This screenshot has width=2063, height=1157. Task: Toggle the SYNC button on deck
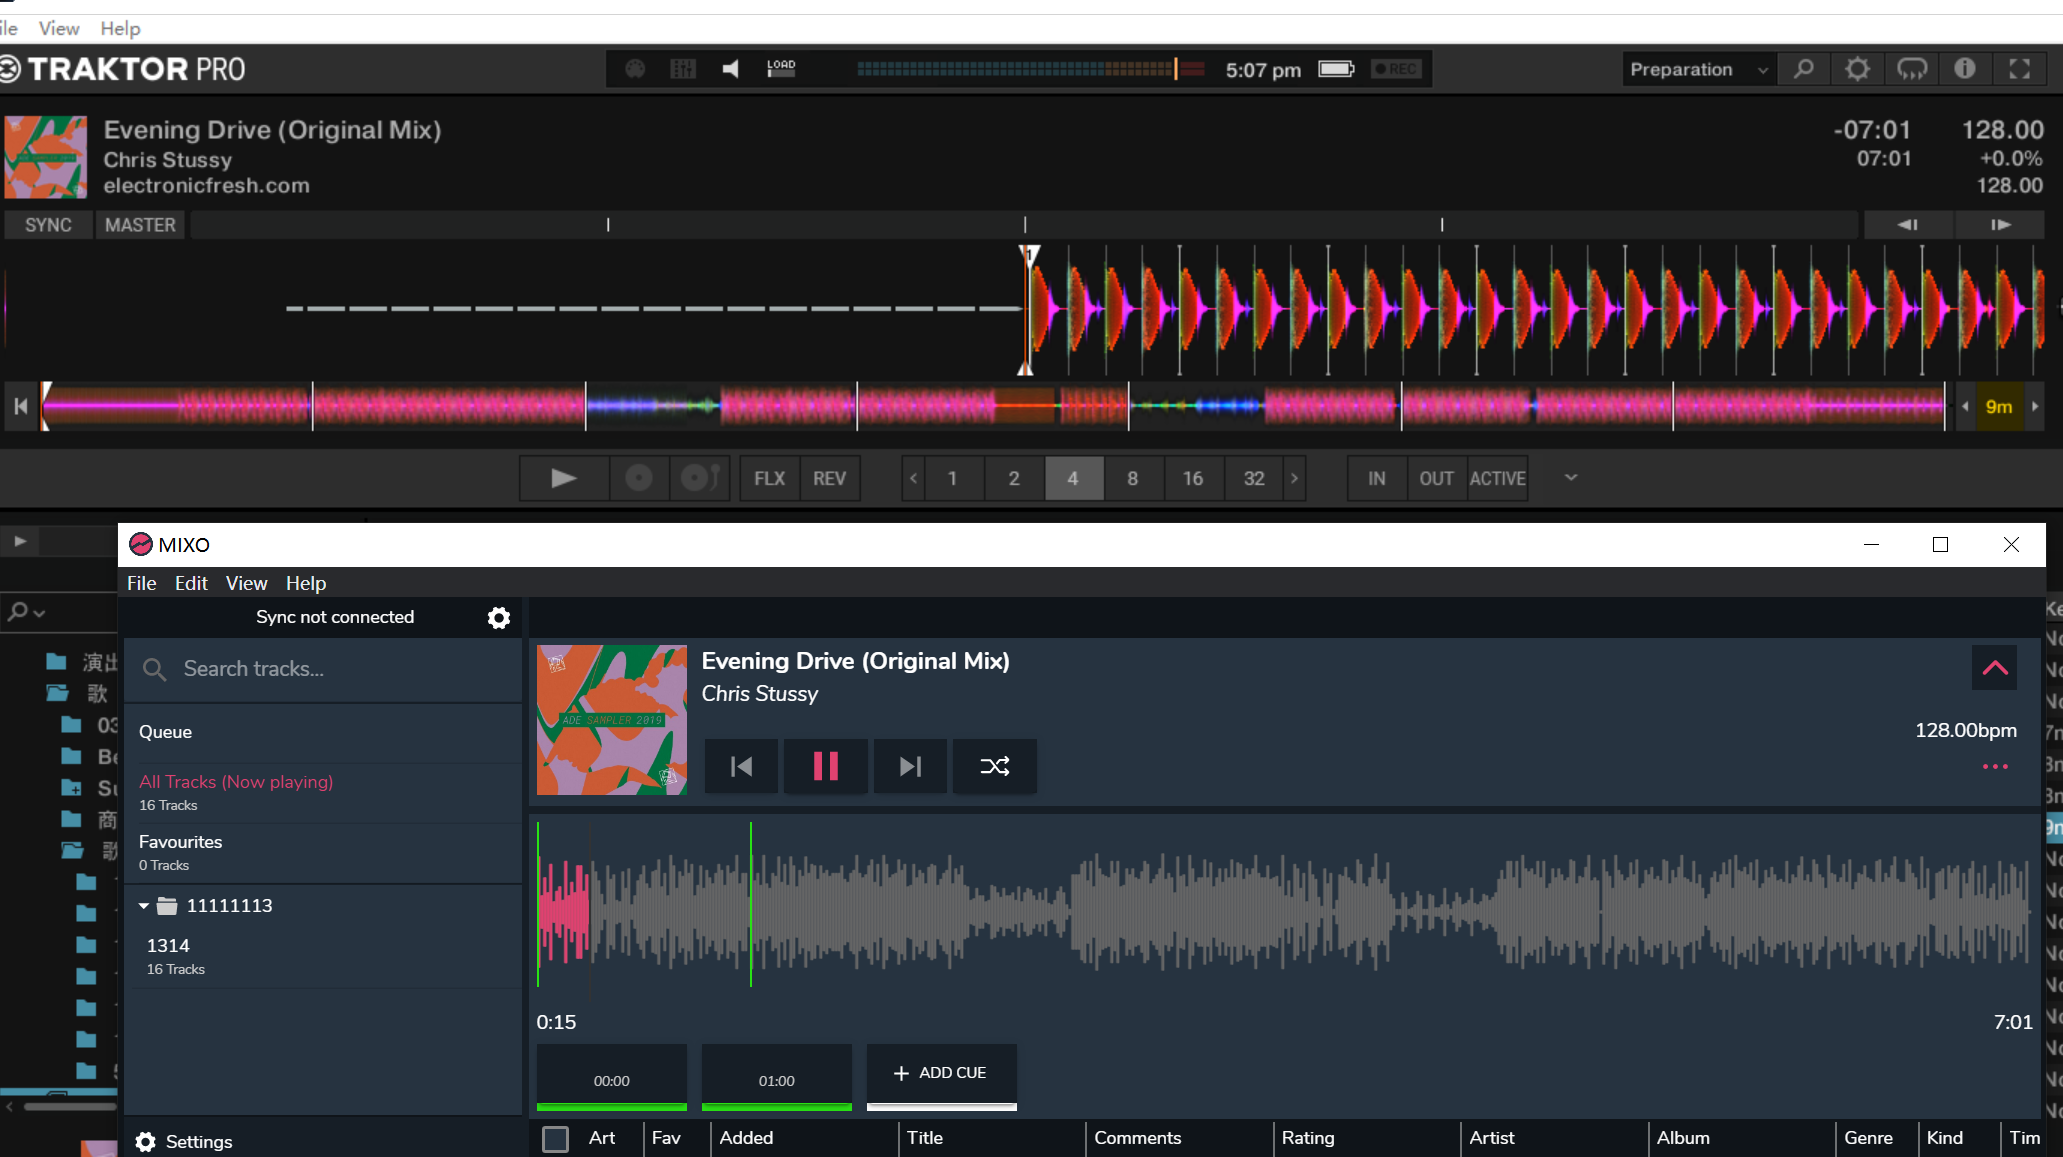tap(48, 225)
